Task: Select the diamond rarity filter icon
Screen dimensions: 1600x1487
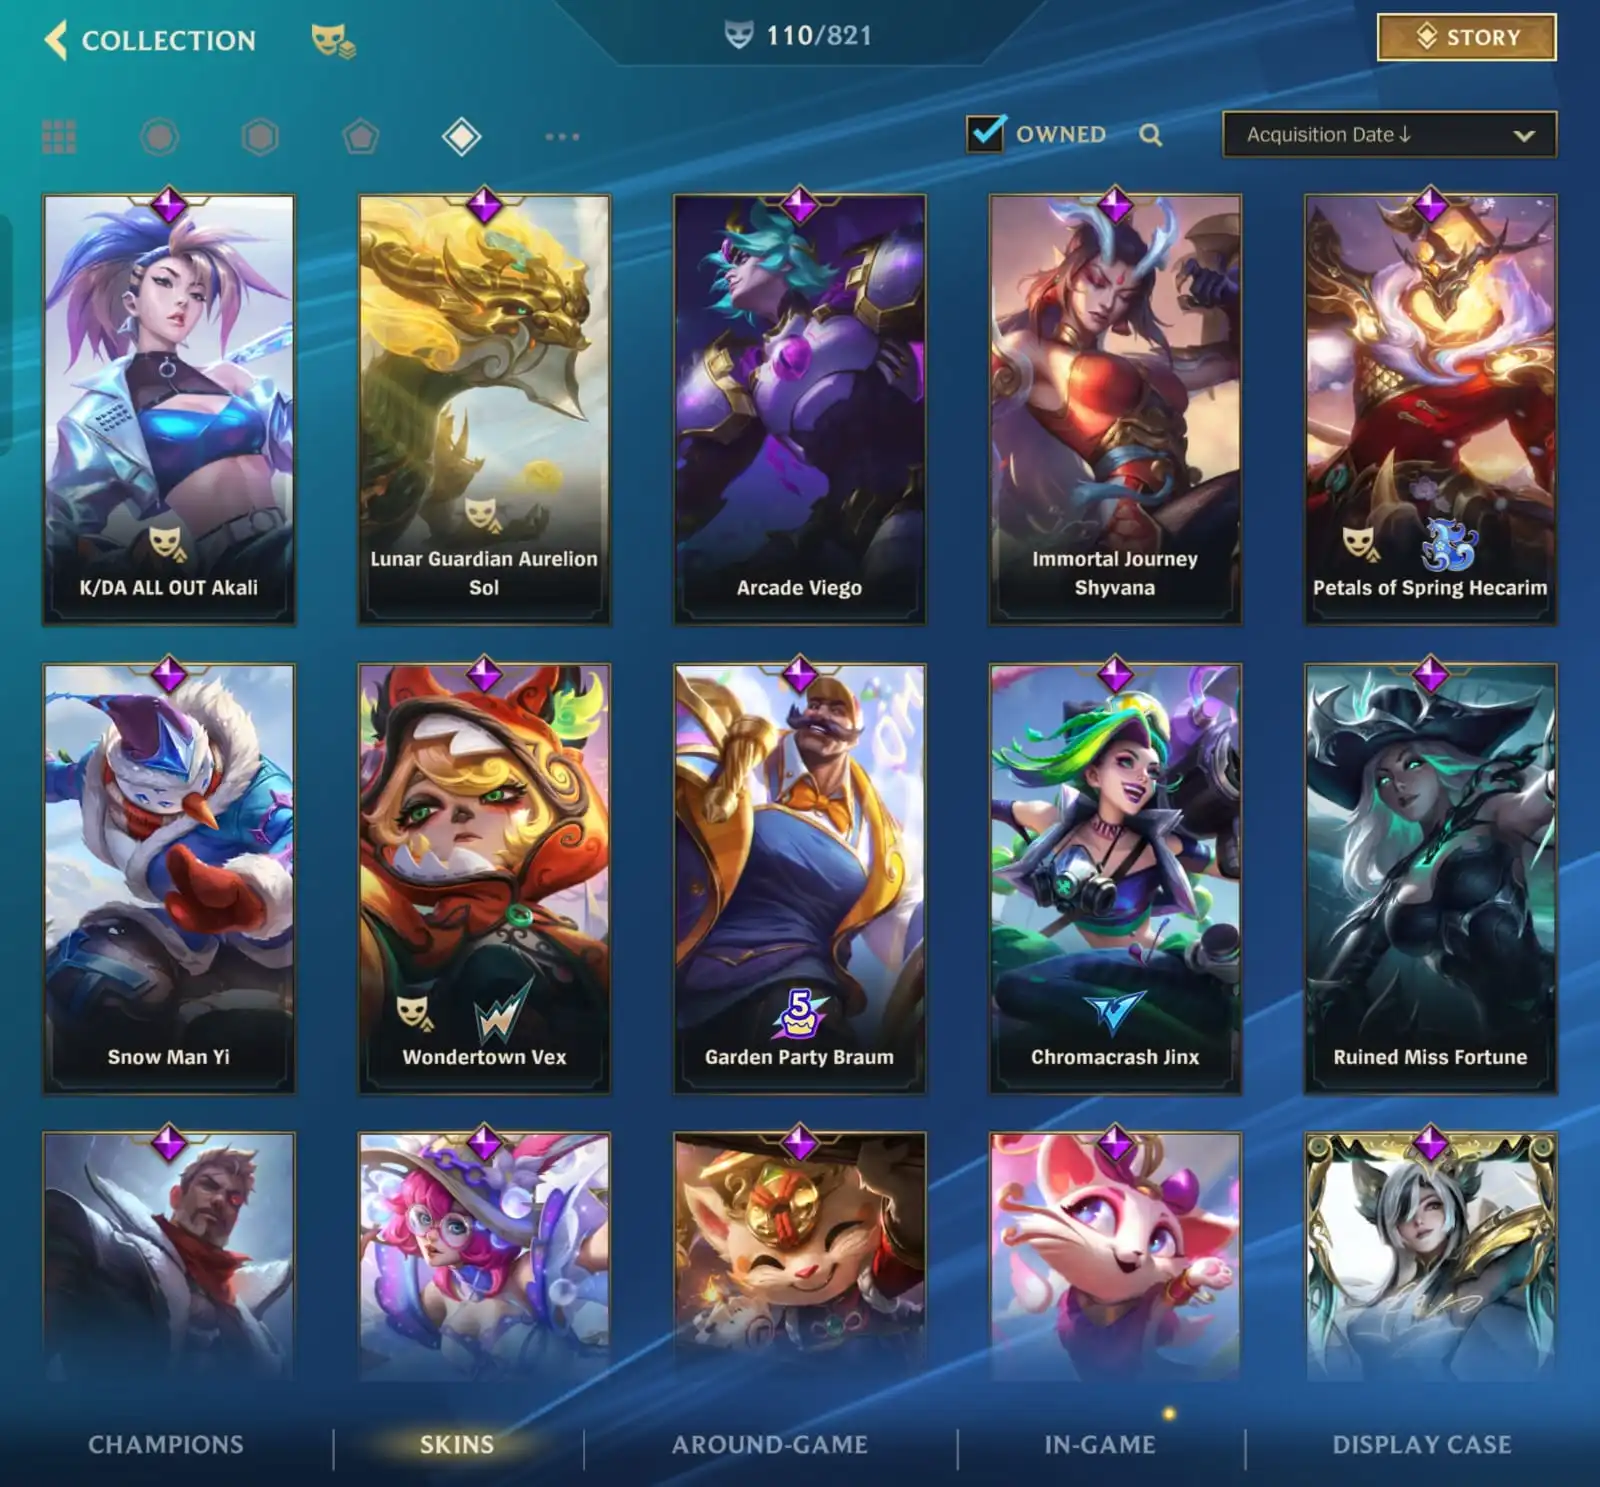Action: (461, 136)
